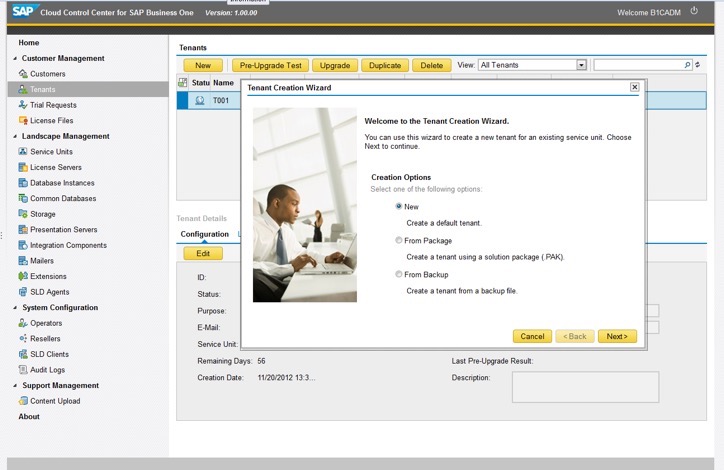Open Audit Logs in sidebar
The width and height of the screenshot is (724, 470).
point(47,370)
